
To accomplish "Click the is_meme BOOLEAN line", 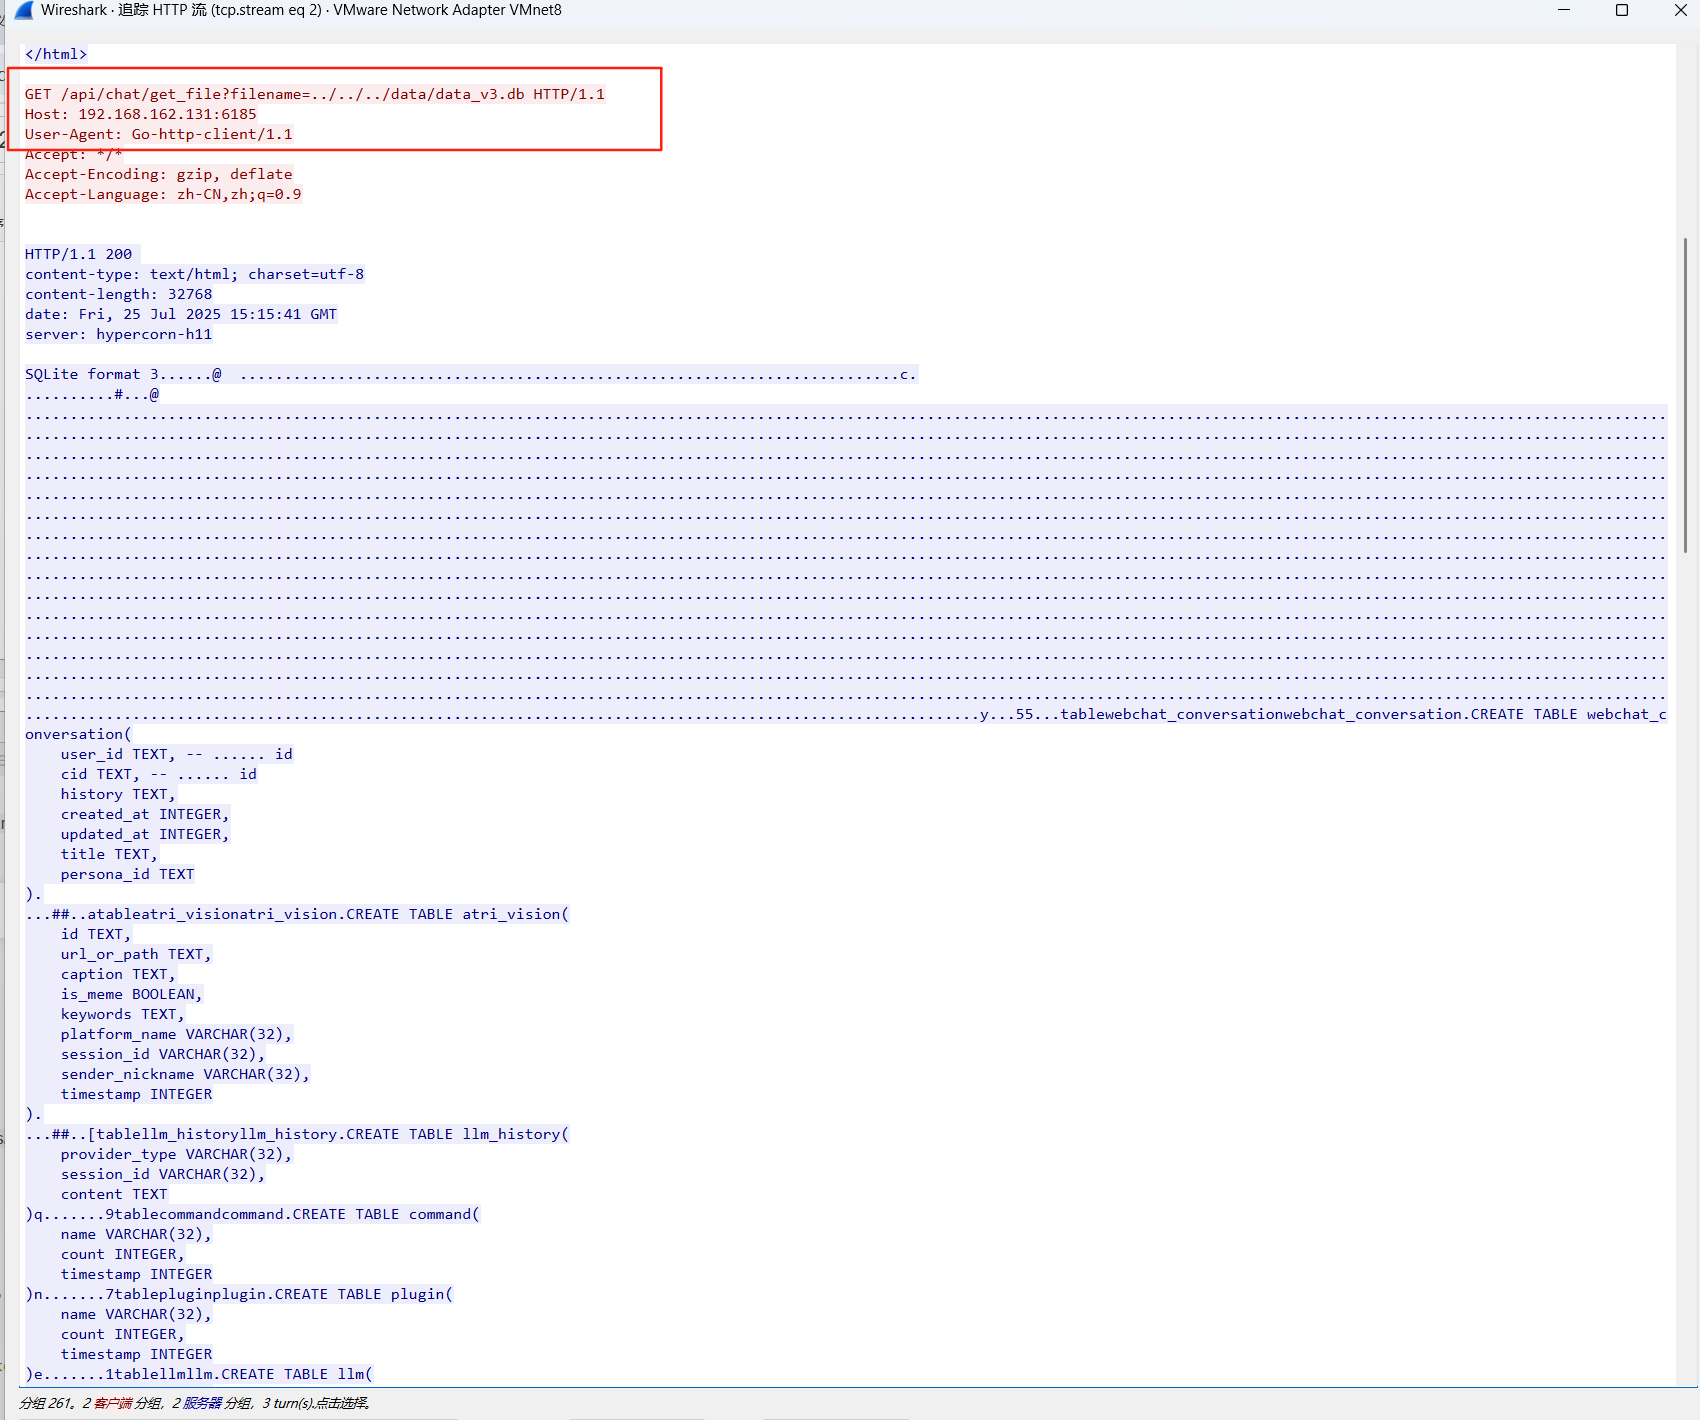I will coord(131,994).
